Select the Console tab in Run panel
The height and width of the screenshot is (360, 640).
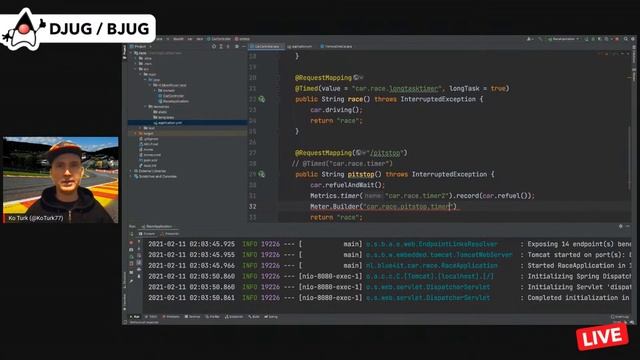coord(147,234)
